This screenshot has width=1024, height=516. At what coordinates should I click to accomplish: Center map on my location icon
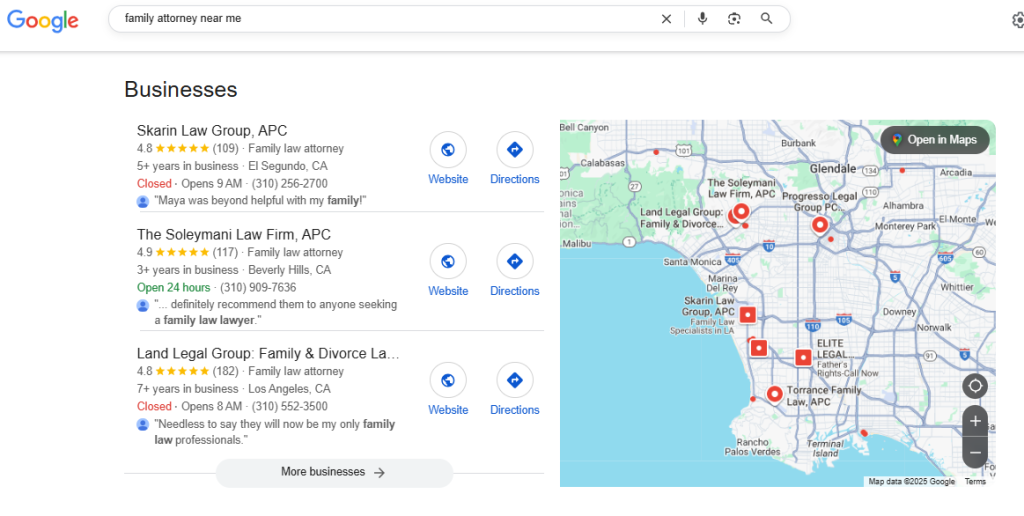(x=975, y=386)
